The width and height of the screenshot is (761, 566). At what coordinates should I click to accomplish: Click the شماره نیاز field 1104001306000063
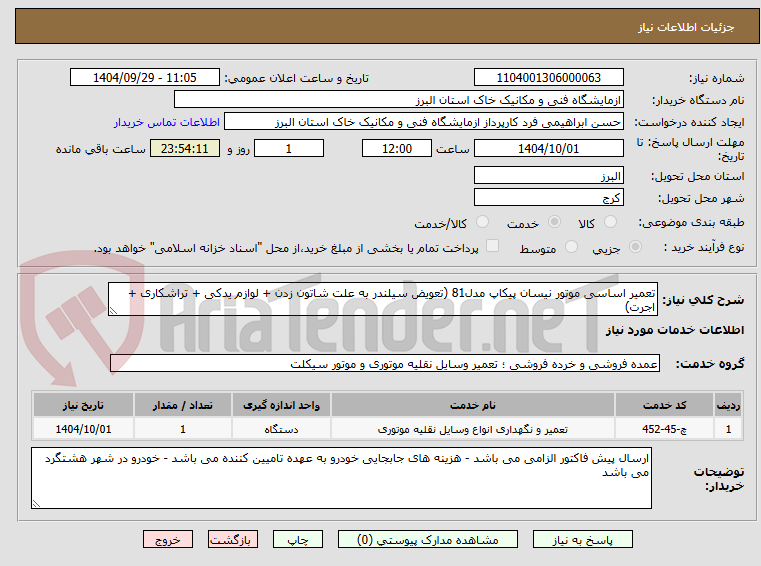click(x=548, y=78)
